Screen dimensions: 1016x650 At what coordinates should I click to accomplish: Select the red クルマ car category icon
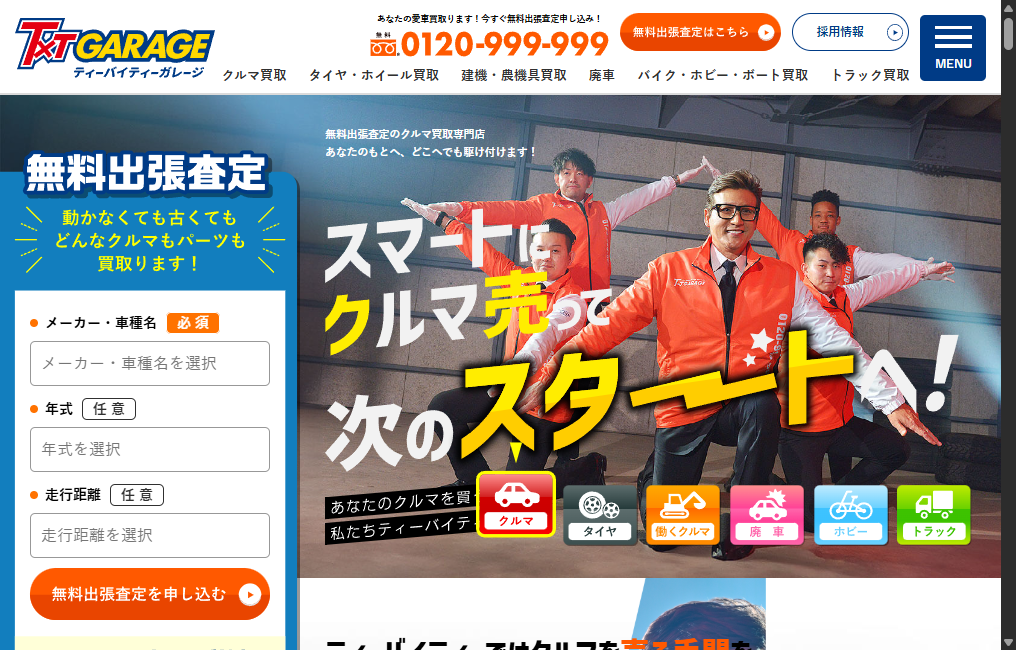[516, 504]
